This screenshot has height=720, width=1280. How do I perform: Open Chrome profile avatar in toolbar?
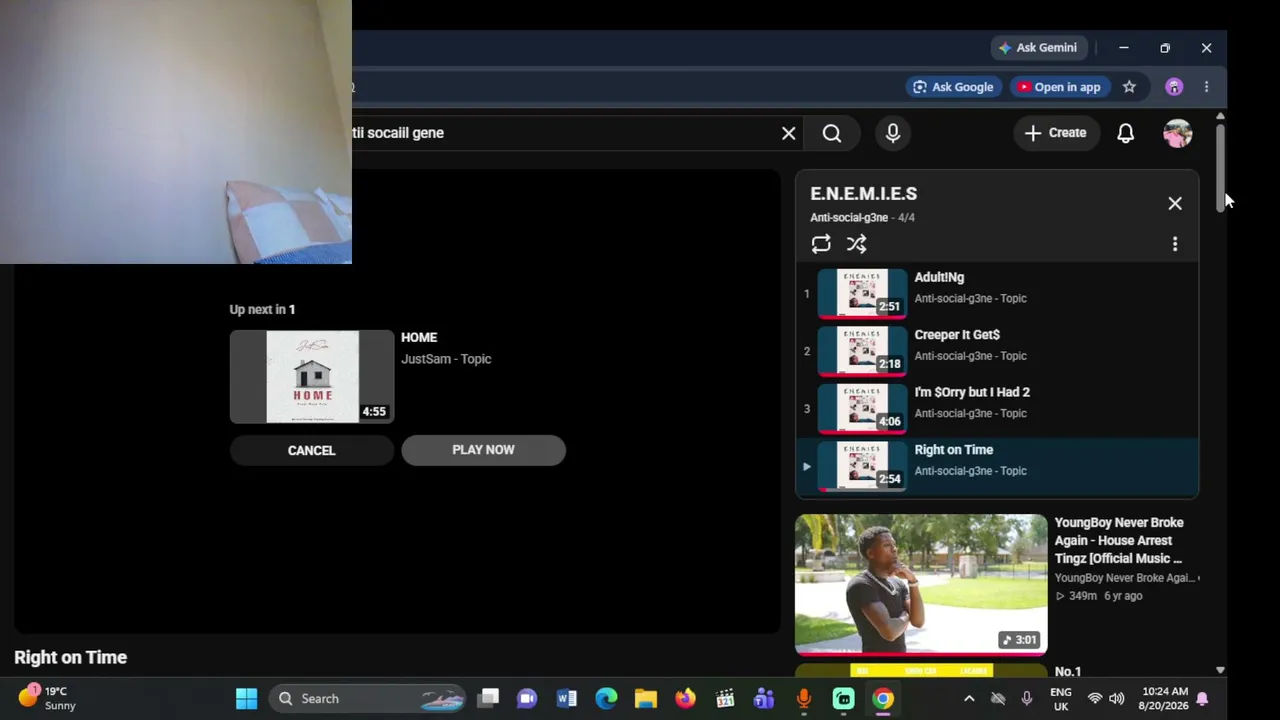pos(1174,87)
